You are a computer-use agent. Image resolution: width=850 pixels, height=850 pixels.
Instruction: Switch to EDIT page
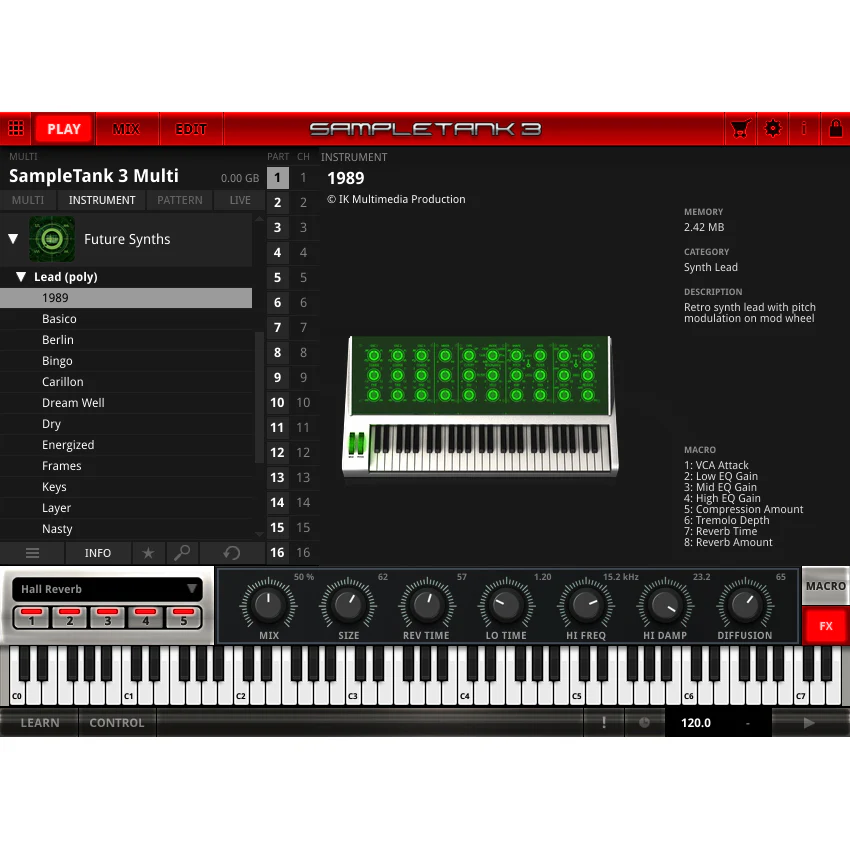[x=191, y=129]
